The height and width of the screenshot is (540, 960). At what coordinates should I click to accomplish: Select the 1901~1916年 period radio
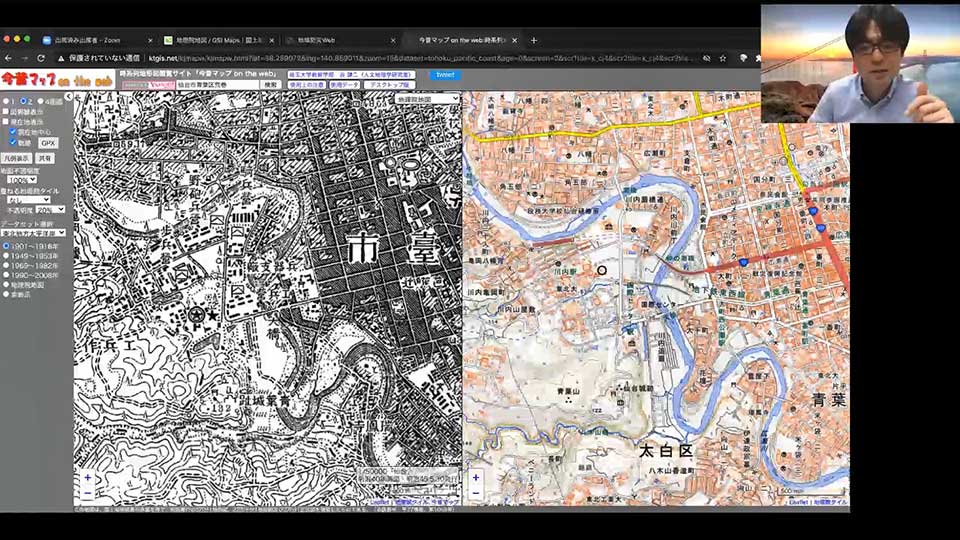(6, 246)
